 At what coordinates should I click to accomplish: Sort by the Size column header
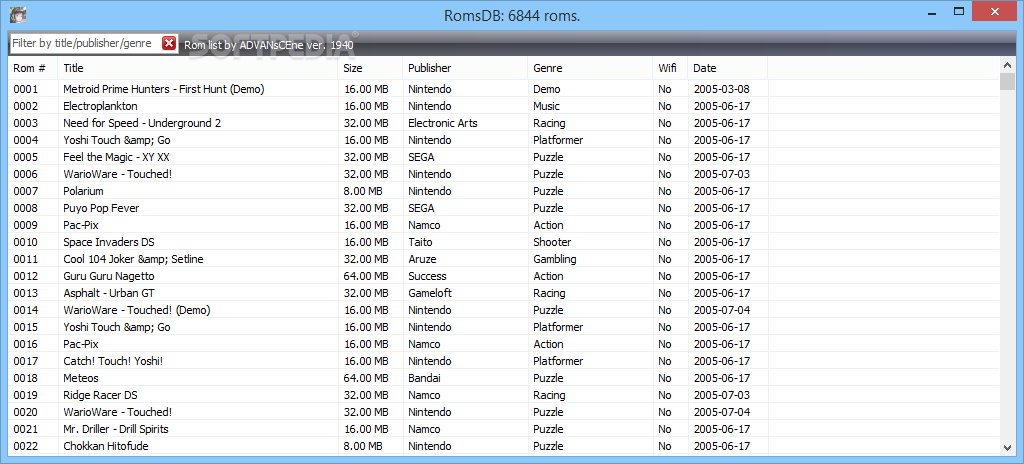[x=370, y=68]
